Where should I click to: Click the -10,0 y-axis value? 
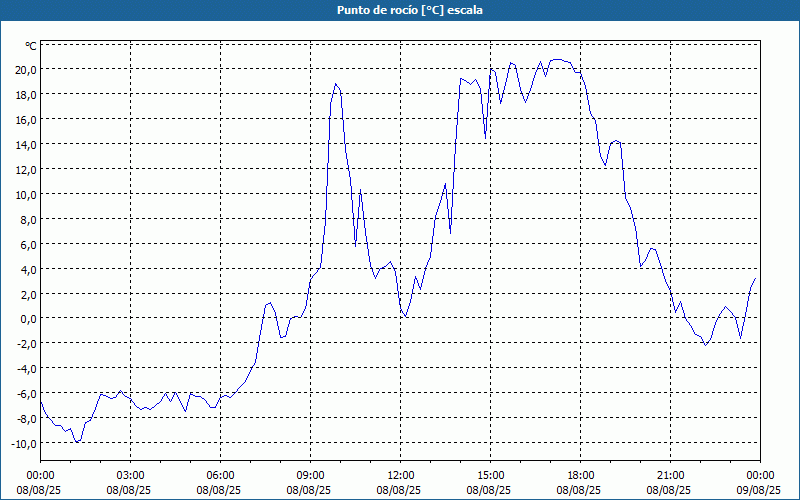pyautogui.click(x=24, y=444)
